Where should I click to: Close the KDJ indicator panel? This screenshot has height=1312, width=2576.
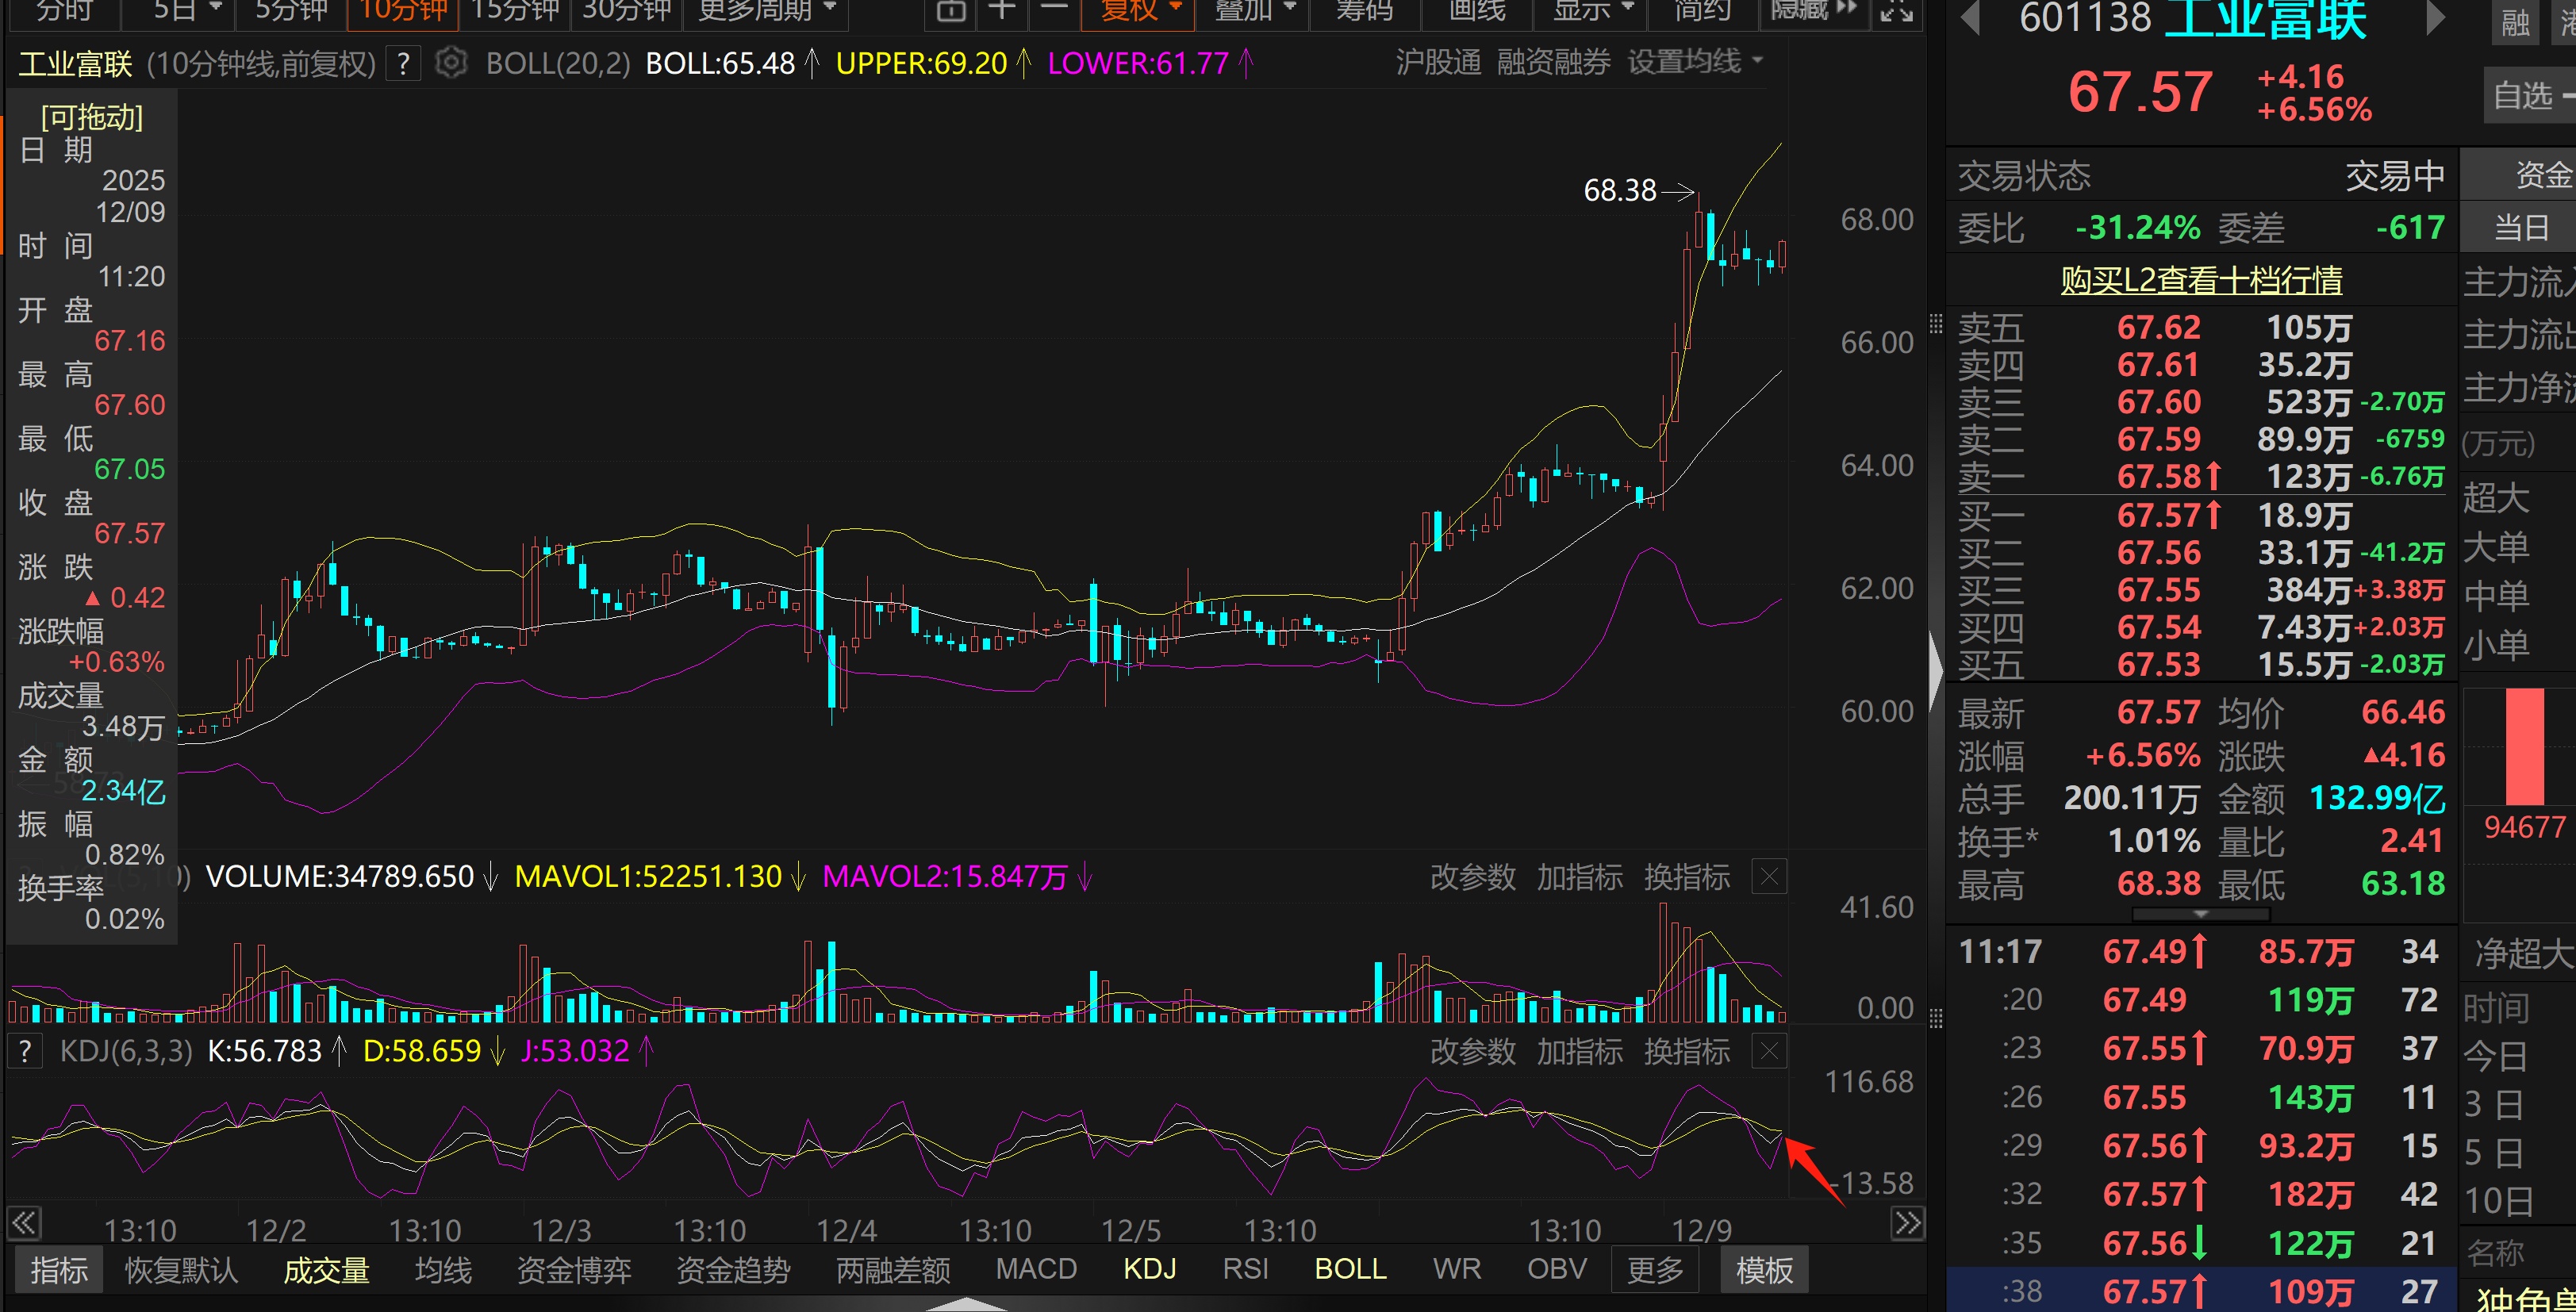pyautogui.click(x=1768, y=1051)
